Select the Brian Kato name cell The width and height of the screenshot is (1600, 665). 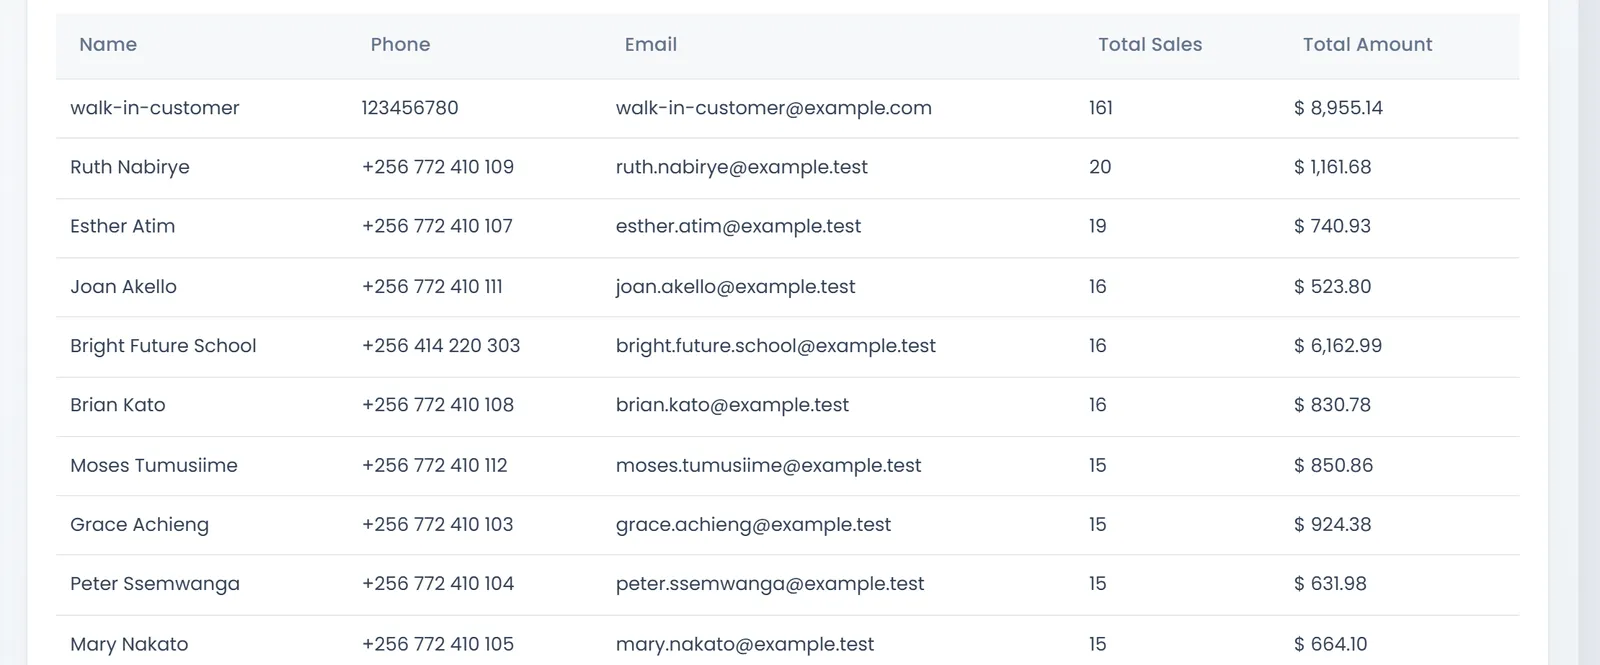pyautogui.click(x=118, y=405)
